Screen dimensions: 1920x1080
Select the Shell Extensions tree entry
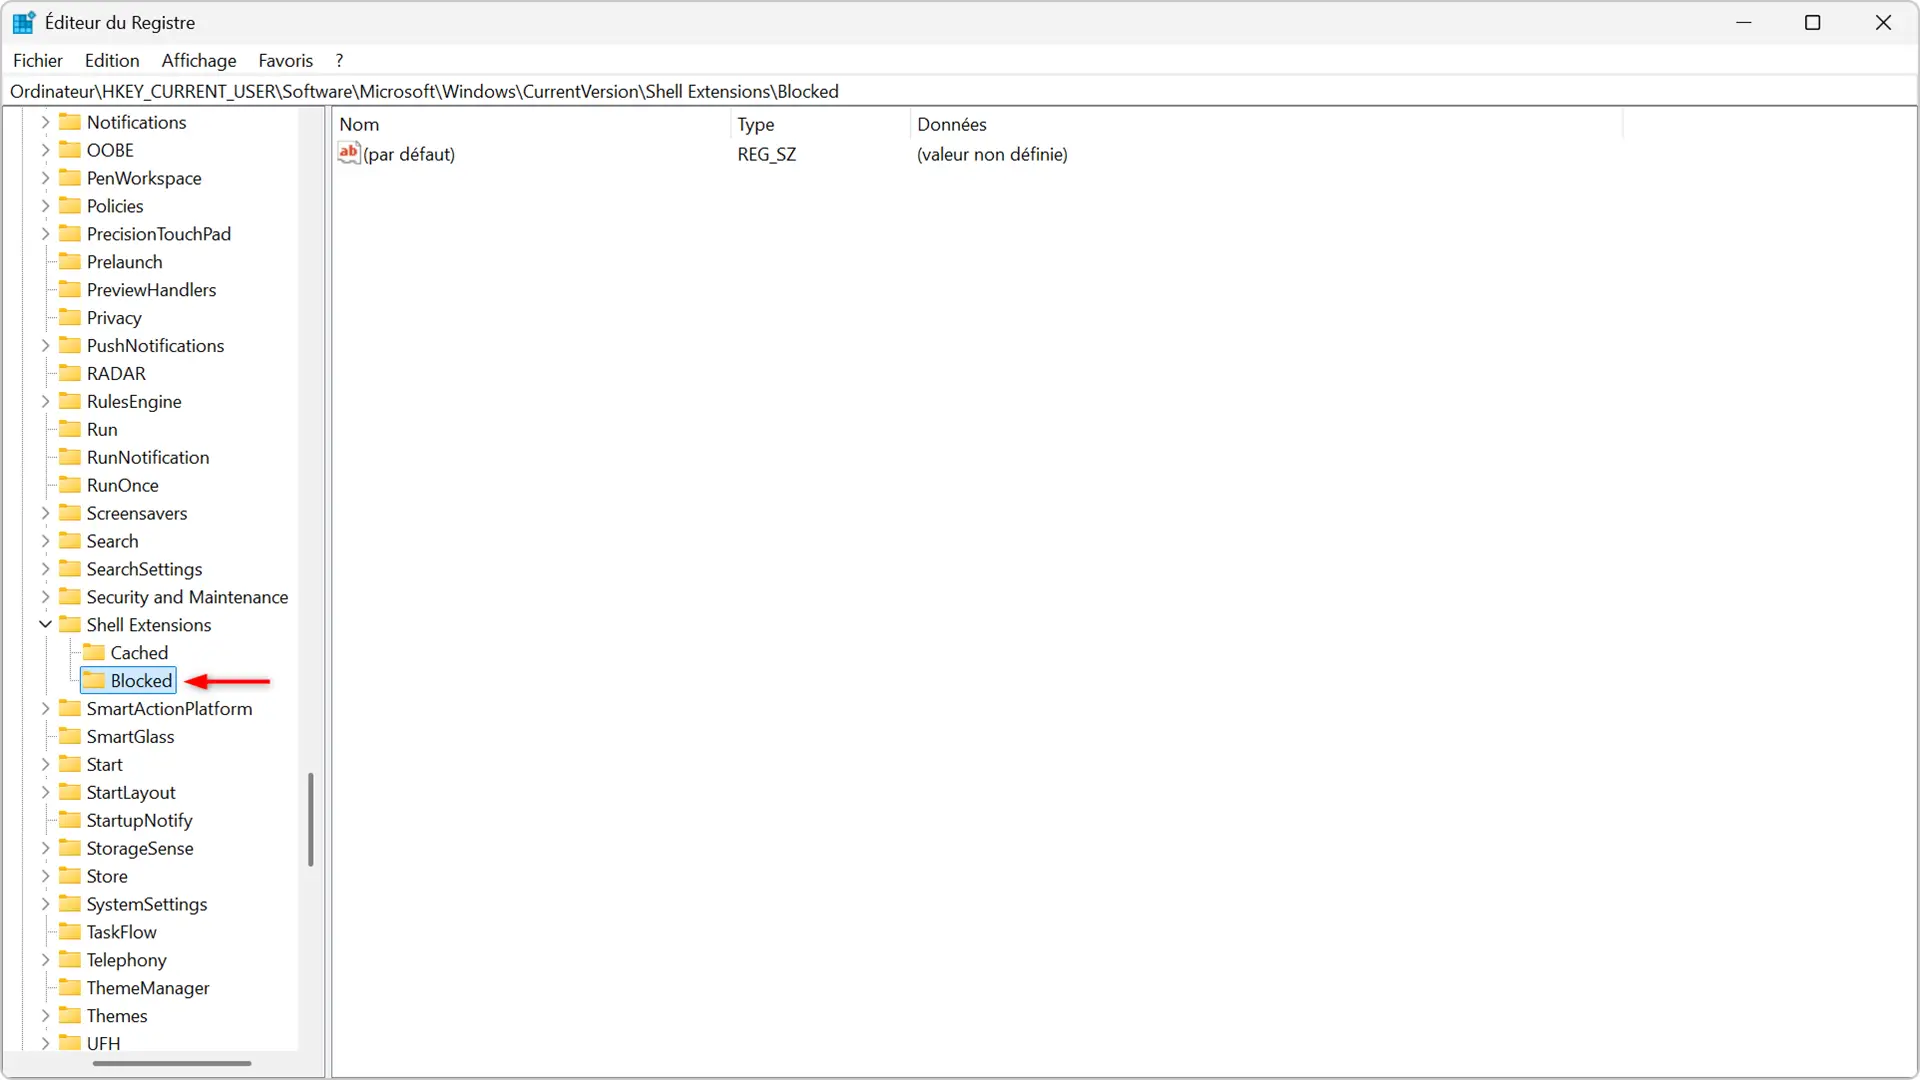coord(149,625)
